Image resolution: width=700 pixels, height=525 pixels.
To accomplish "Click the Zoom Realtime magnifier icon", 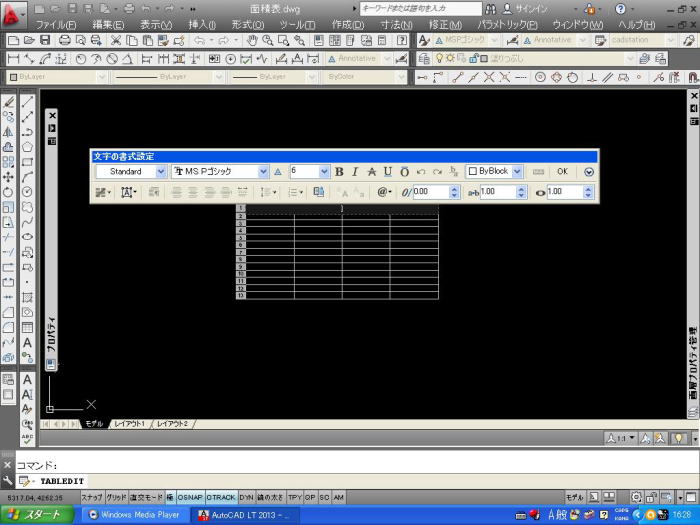I will (x=268, y=41).
